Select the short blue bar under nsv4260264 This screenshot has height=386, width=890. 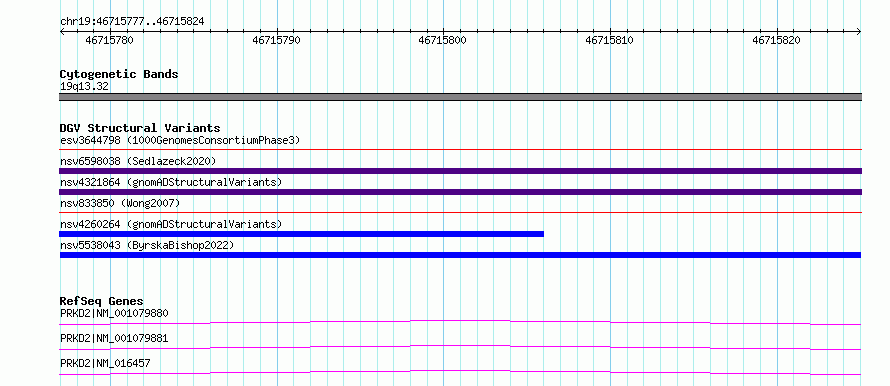(x=301, y=234)
